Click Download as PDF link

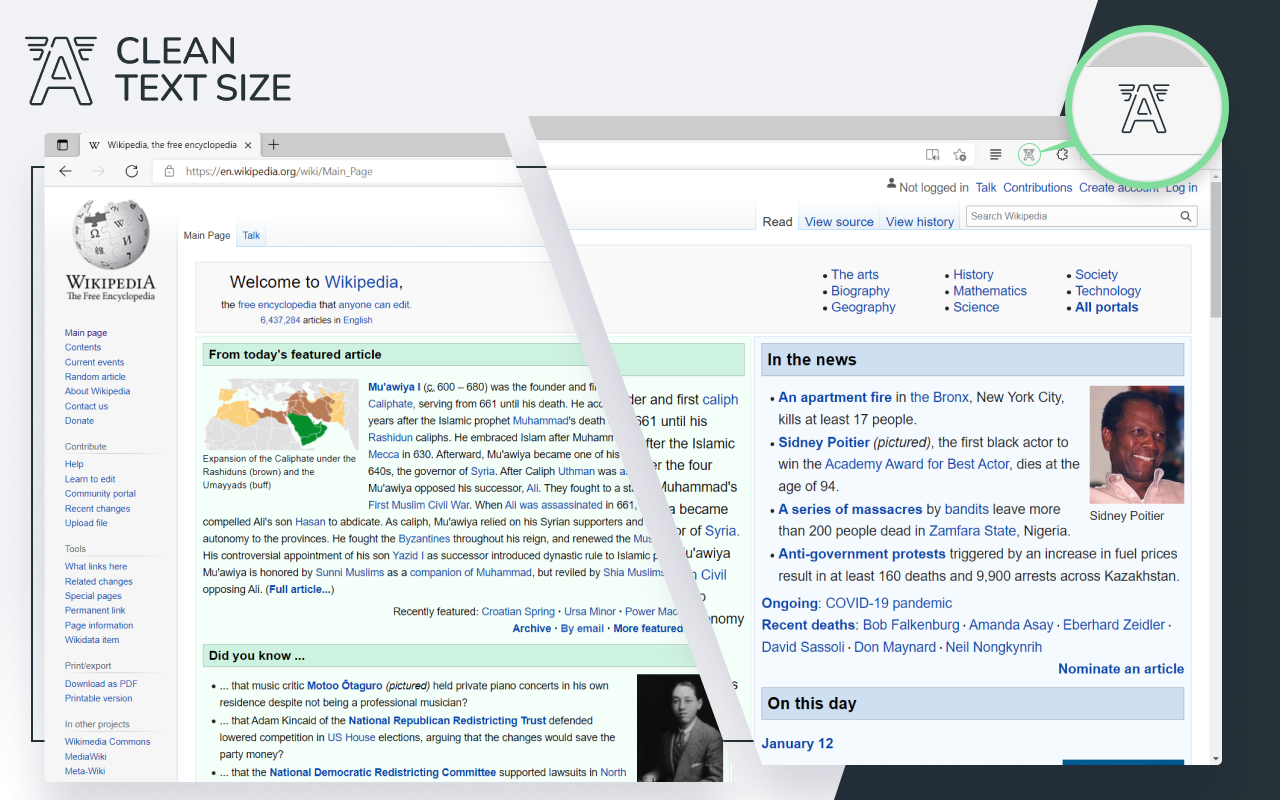pyautogui.click(x=101, y=684)
